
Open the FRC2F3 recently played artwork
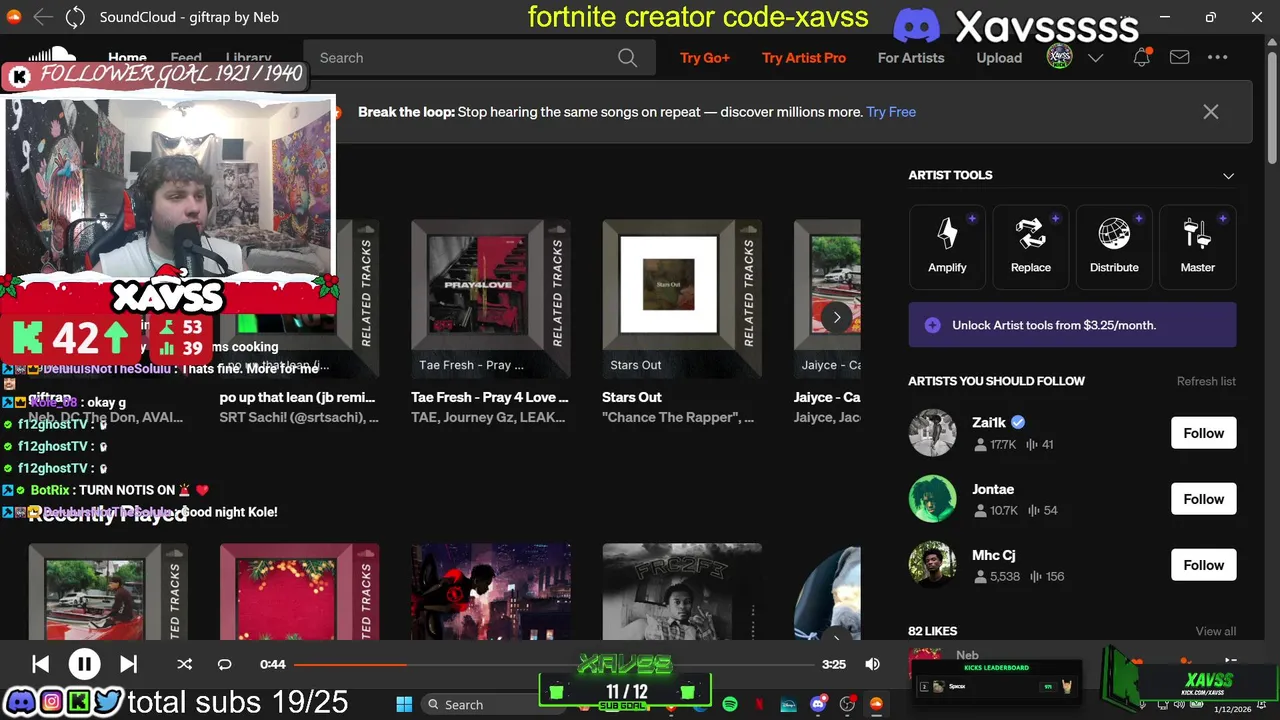click(x=682, y=592)
